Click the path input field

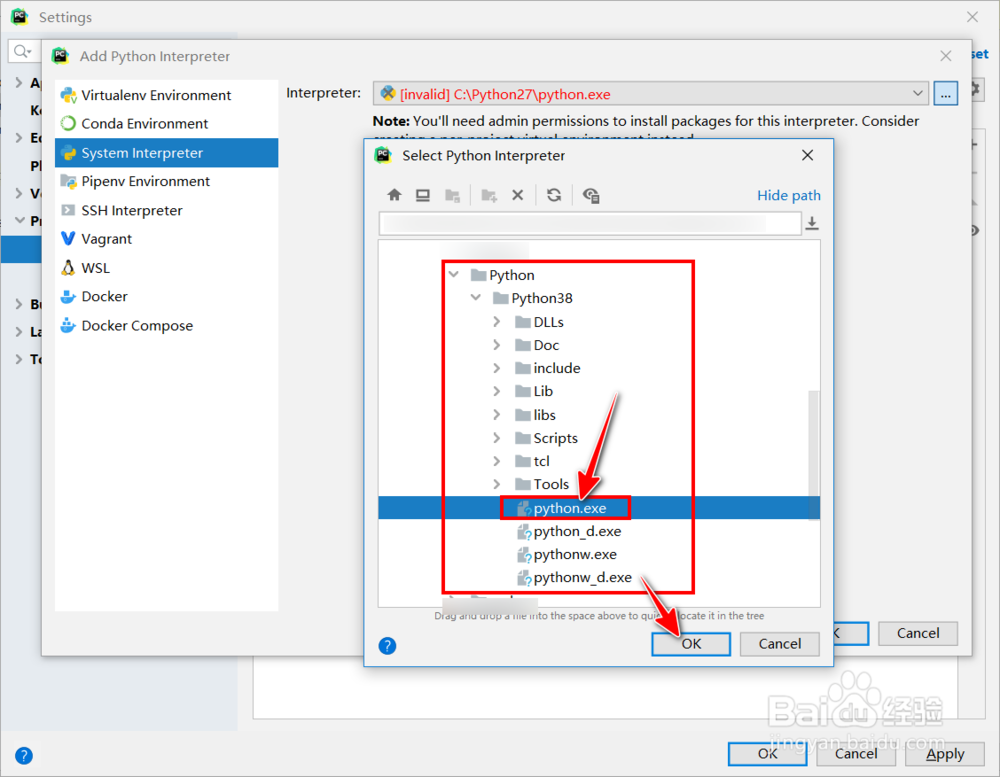point(590,223)
